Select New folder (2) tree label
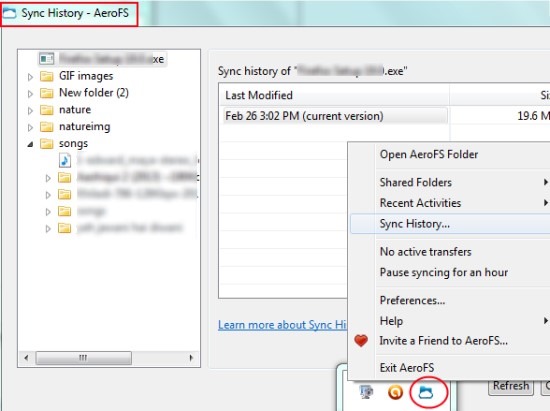Viewport: 550px width, 411px height. tap(94, 93)
